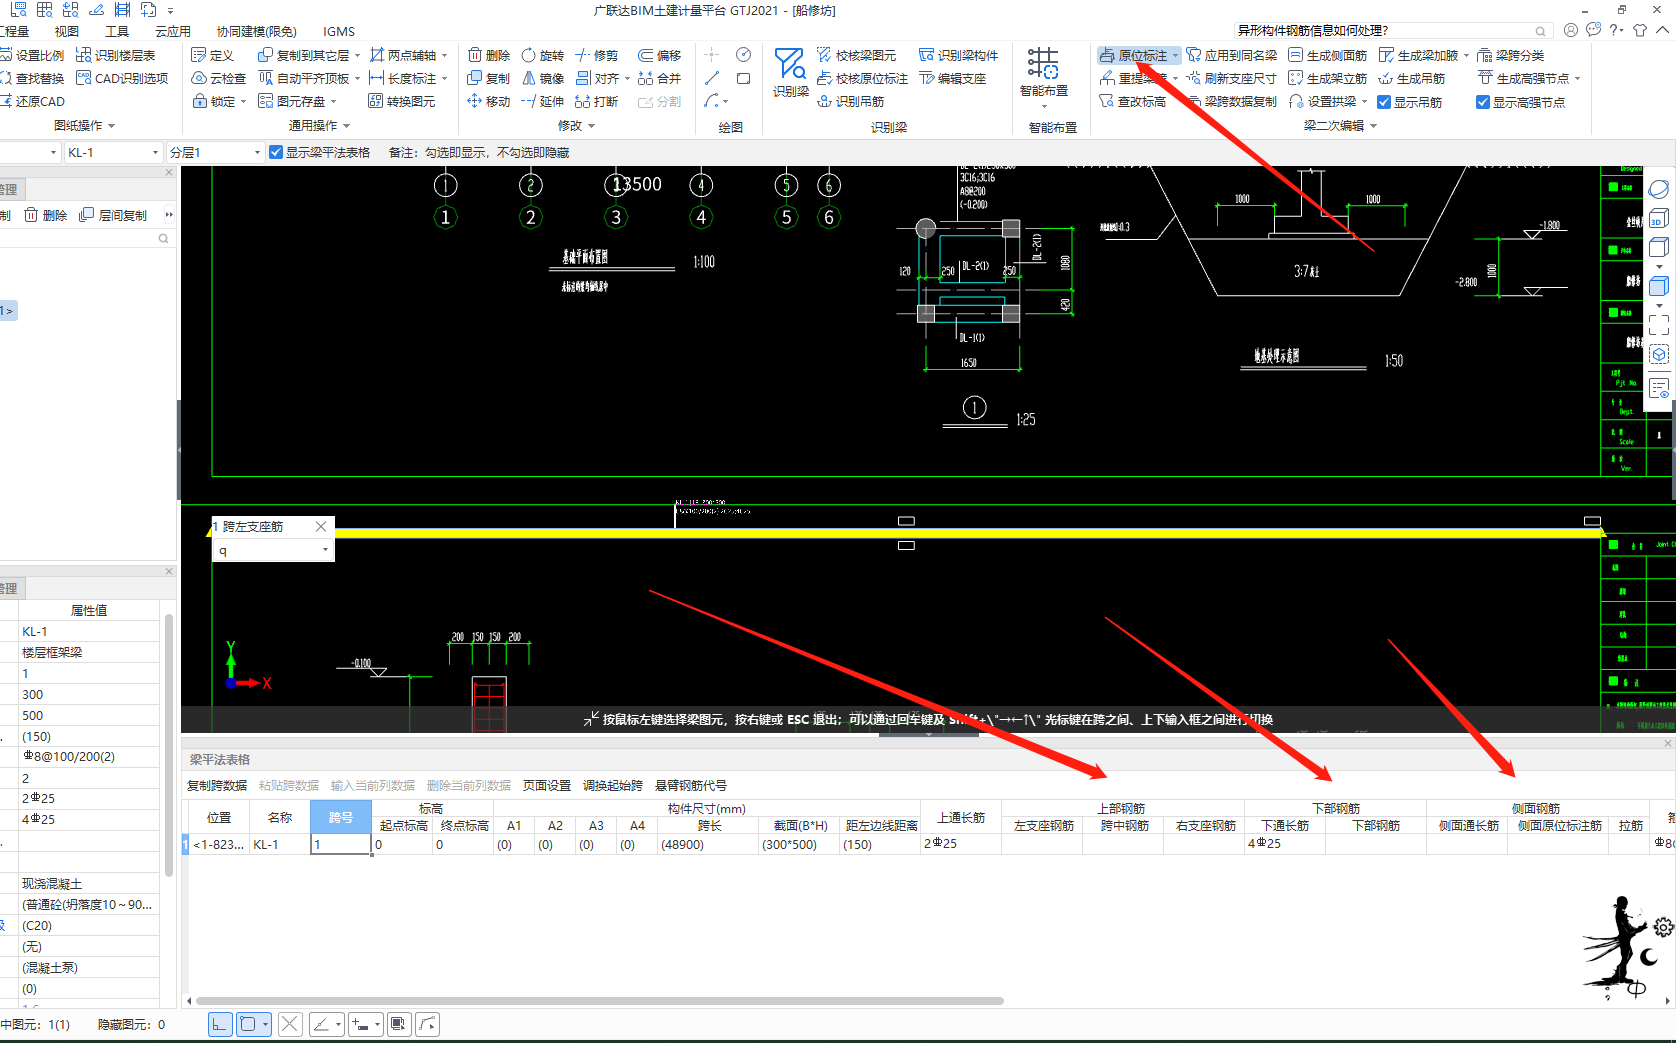Select the rectangle drawing tool in 绘图 group
This screenshot has height=1043, width=1676.
pos(743,78)
